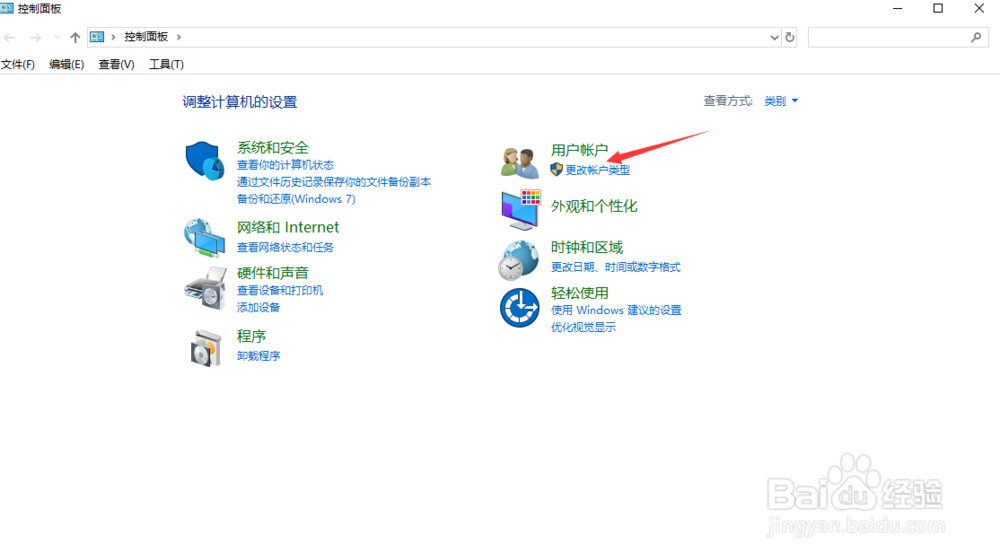The width and height of the screenshot is (1000, 560).
Task: Click 更改日期、时间或数字格式 link
Action: click(615, 267)
